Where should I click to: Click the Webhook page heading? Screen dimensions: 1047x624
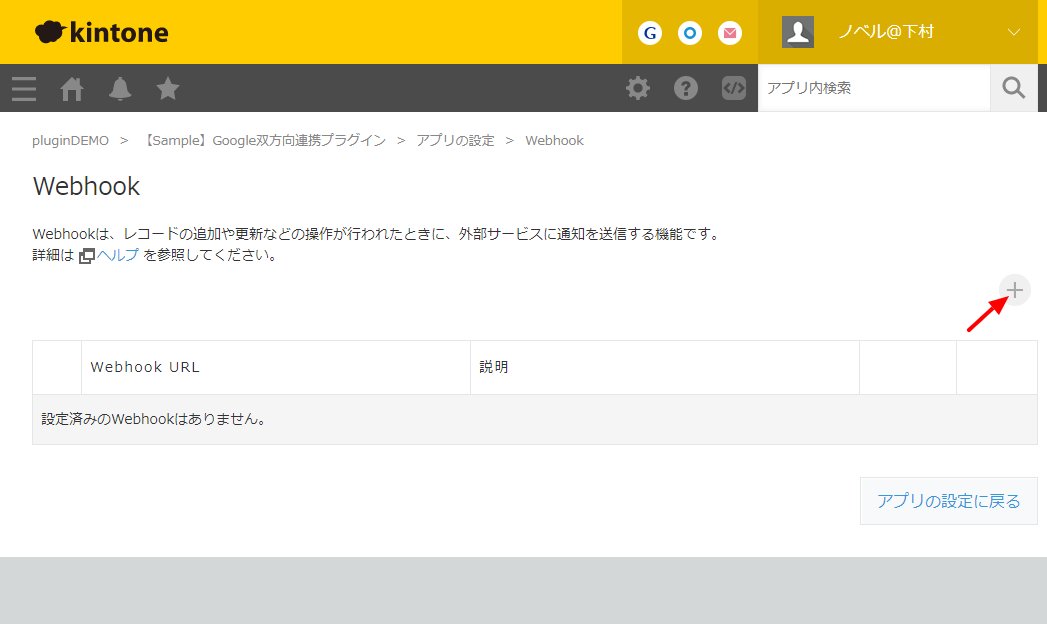click(86, 186)
